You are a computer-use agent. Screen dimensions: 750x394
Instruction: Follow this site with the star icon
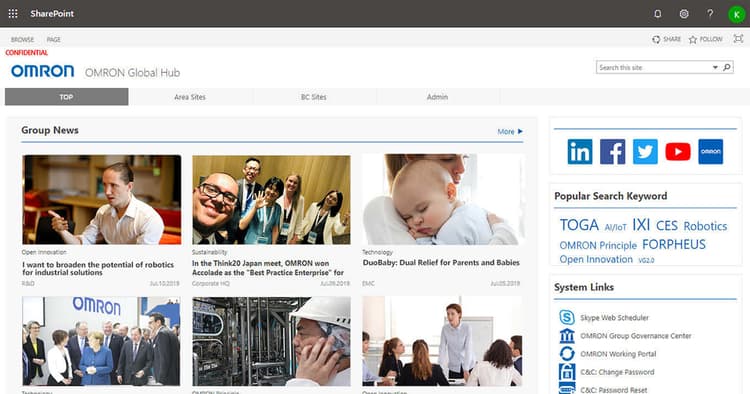click(693, 40)
